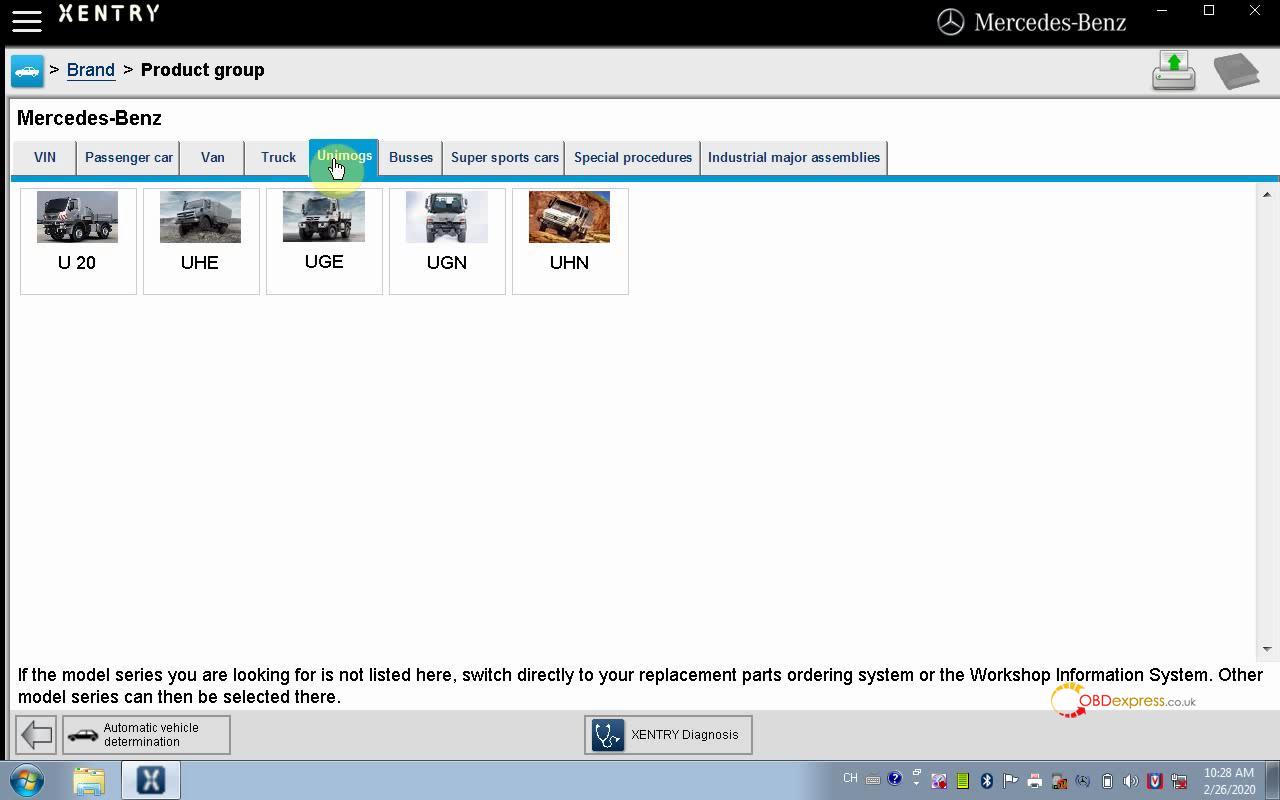The image size is (1280, 800).
Task: Click the blue help question mark tray icon
Action: 895,778
